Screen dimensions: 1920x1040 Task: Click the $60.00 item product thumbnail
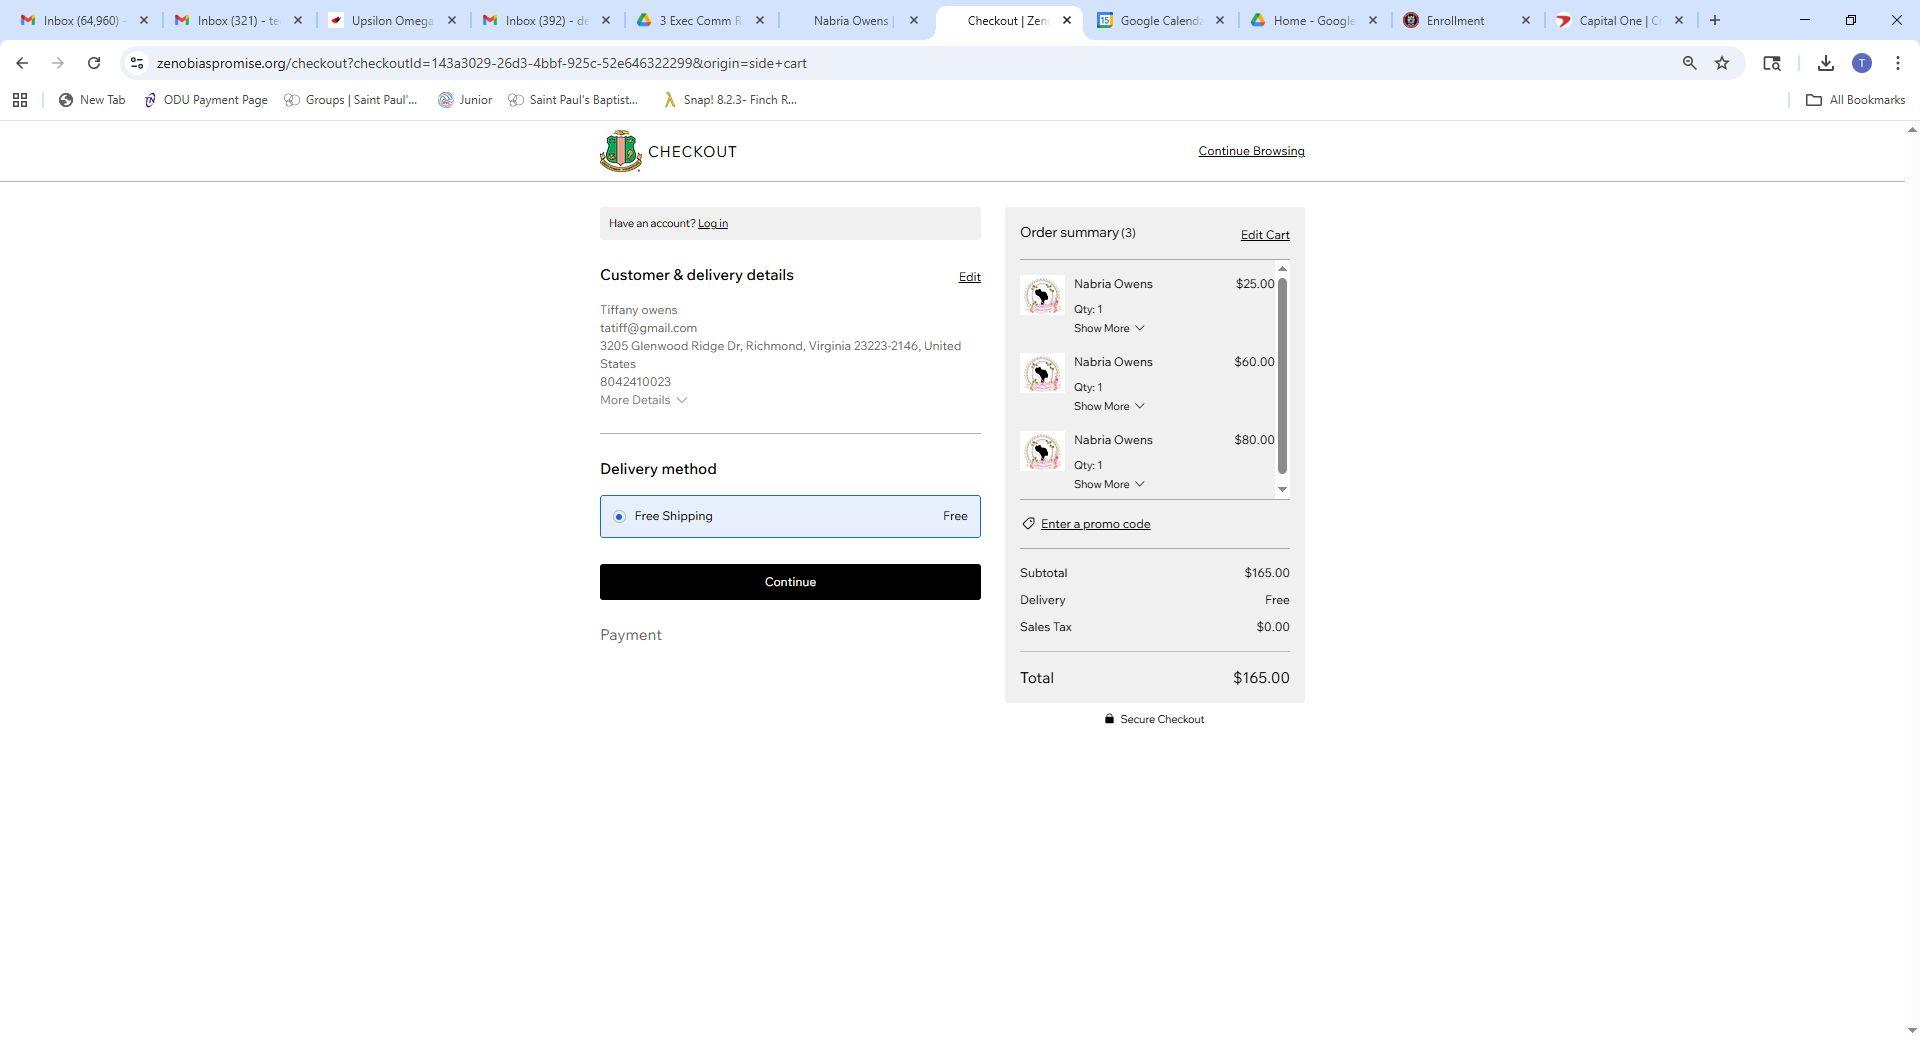click(x=1042, y=374)
